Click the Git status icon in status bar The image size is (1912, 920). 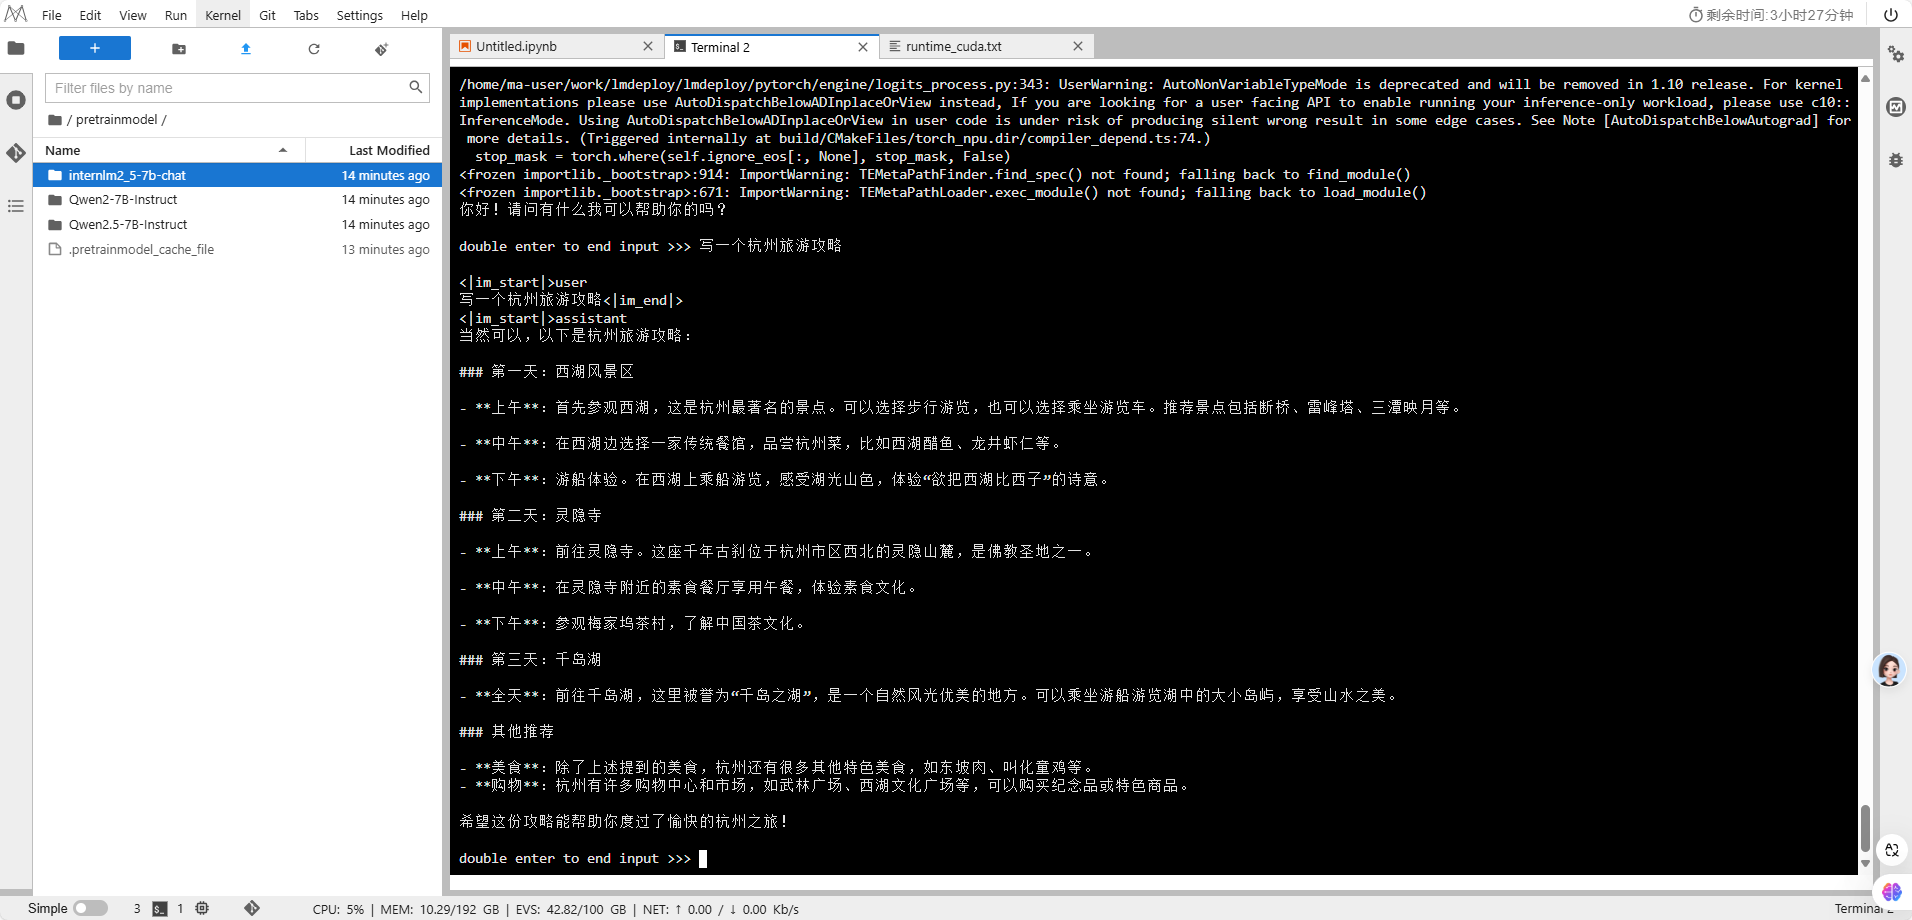252,908
